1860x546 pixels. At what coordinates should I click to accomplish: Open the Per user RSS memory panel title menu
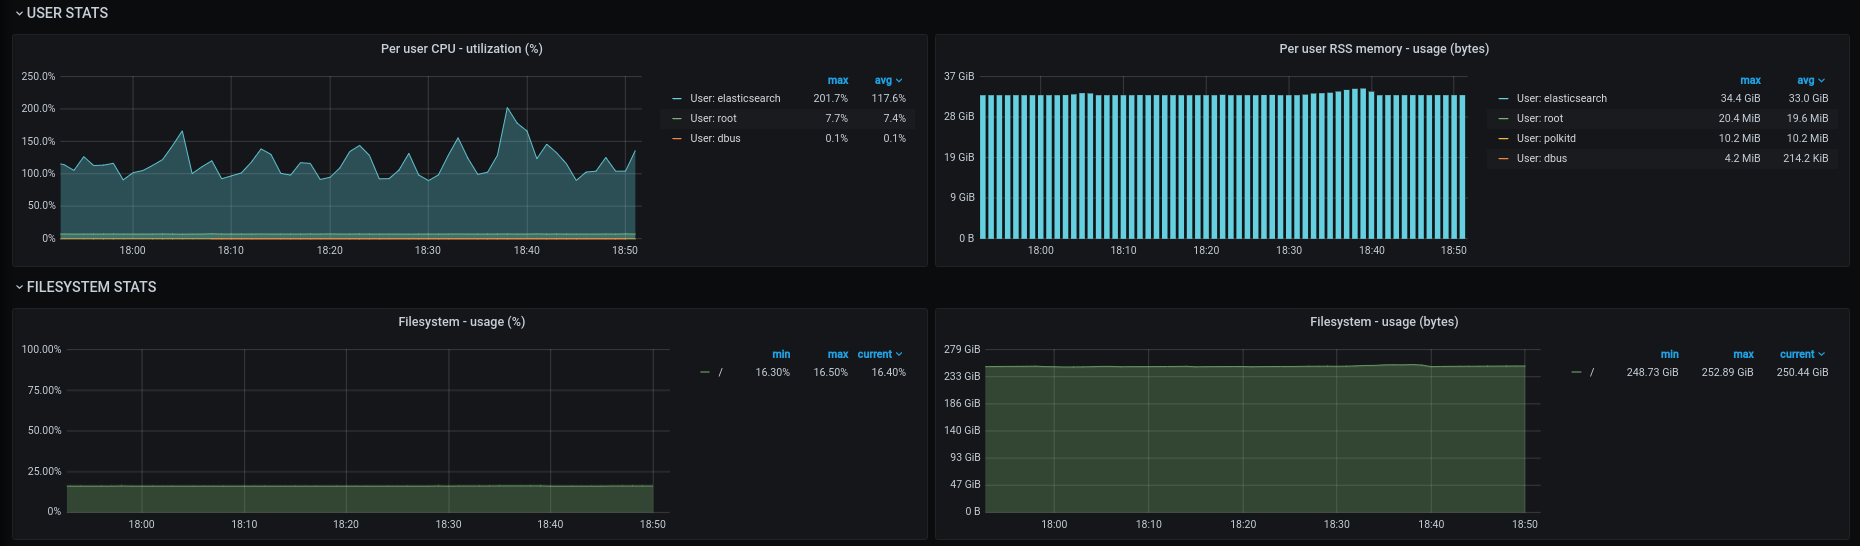pyautogui.click(x=1383, y=49)
